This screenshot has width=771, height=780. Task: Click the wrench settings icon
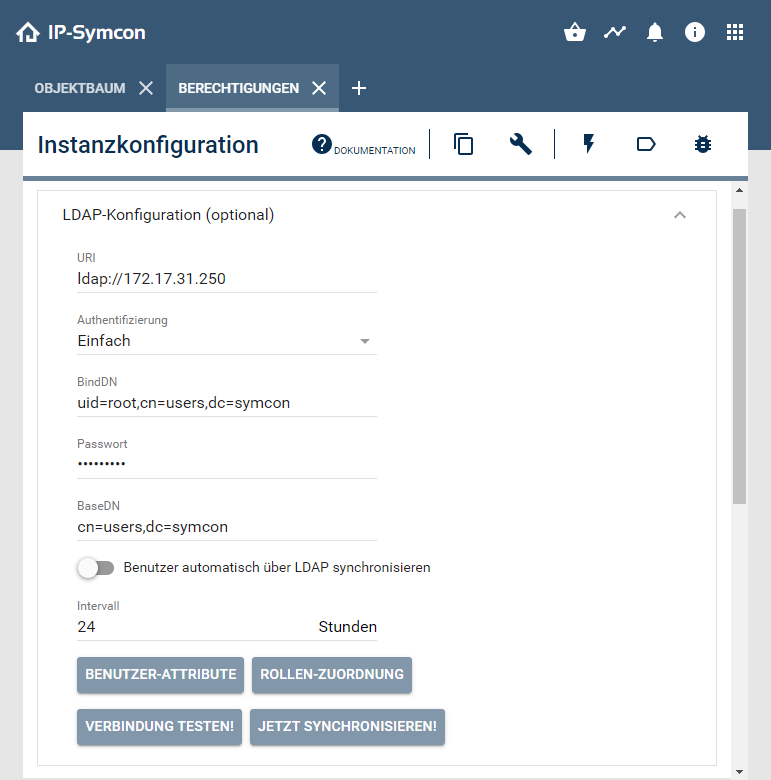click(x=520, y=144)
